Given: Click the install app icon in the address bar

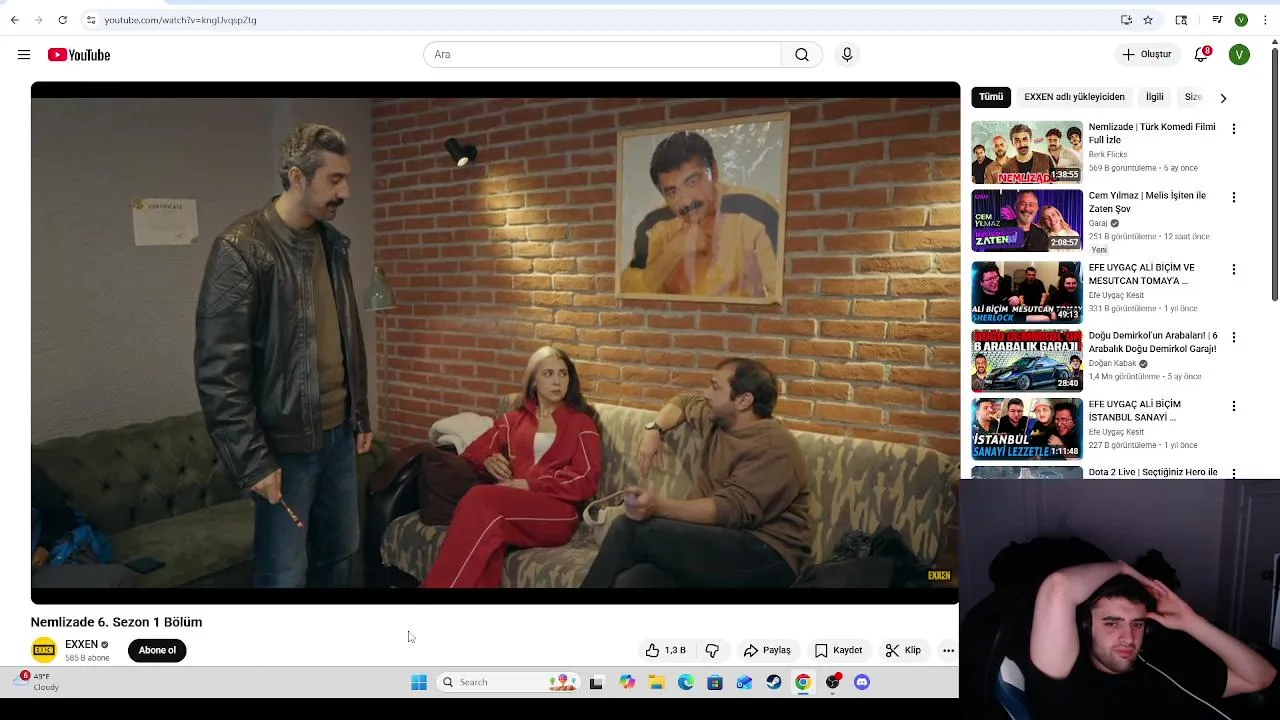Looking at the screenshot, I should point(1126,20).
